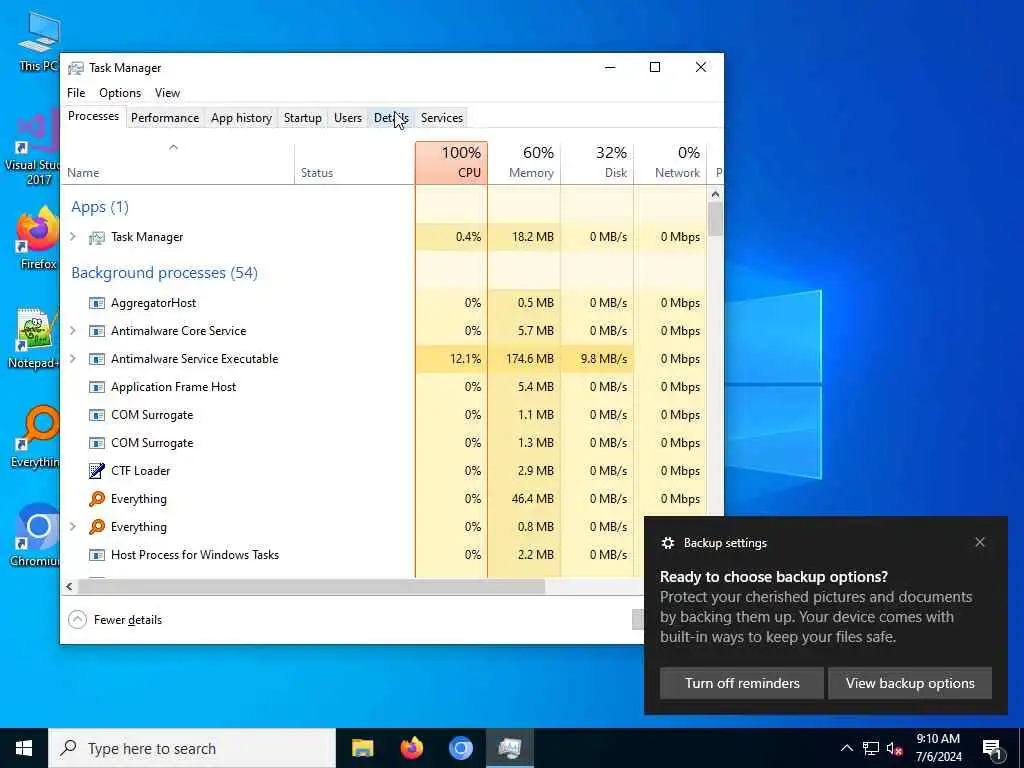Launch Chromium from the taskbar

pos(460,748)
